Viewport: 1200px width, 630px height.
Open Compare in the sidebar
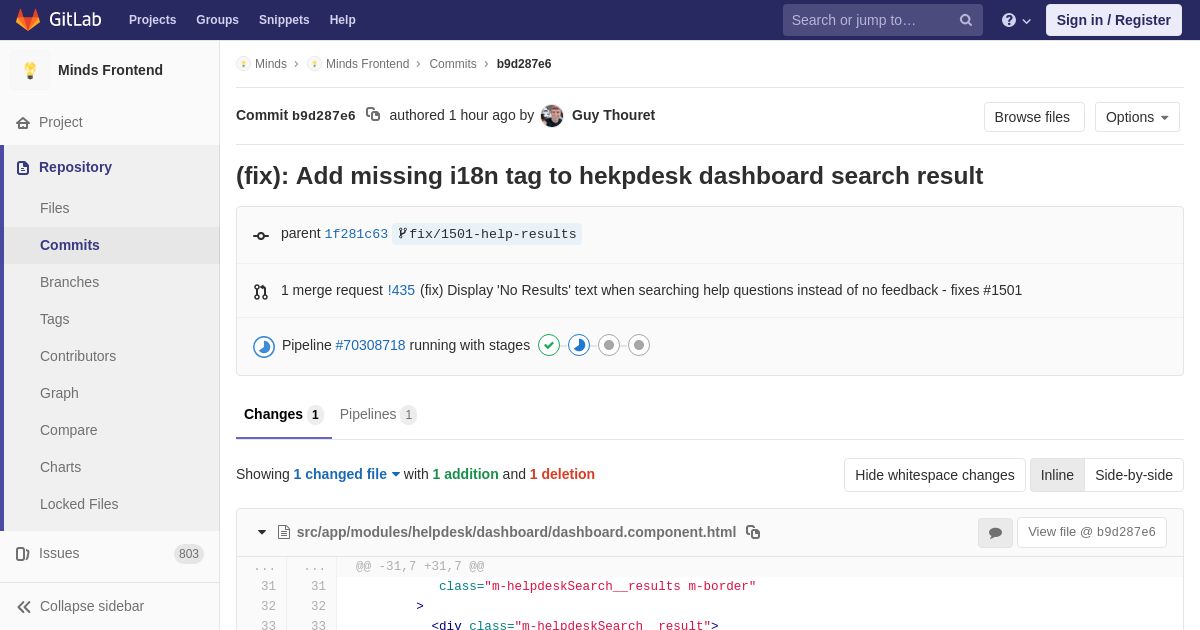click(110, 430)
